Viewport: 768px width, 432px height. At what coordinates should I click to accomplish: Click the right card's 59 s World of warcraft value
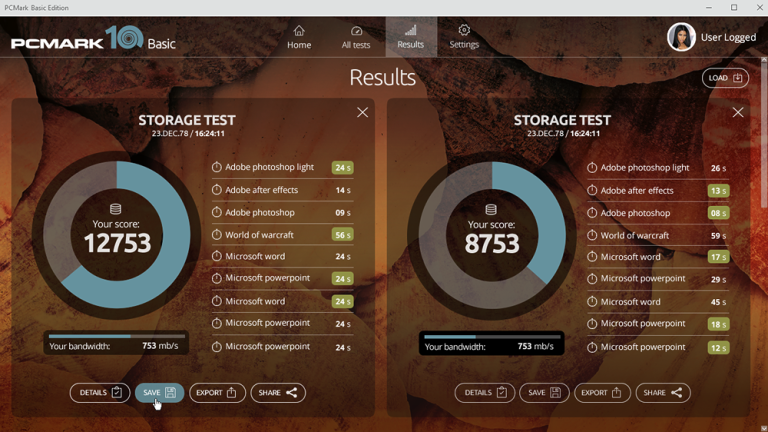718,236
